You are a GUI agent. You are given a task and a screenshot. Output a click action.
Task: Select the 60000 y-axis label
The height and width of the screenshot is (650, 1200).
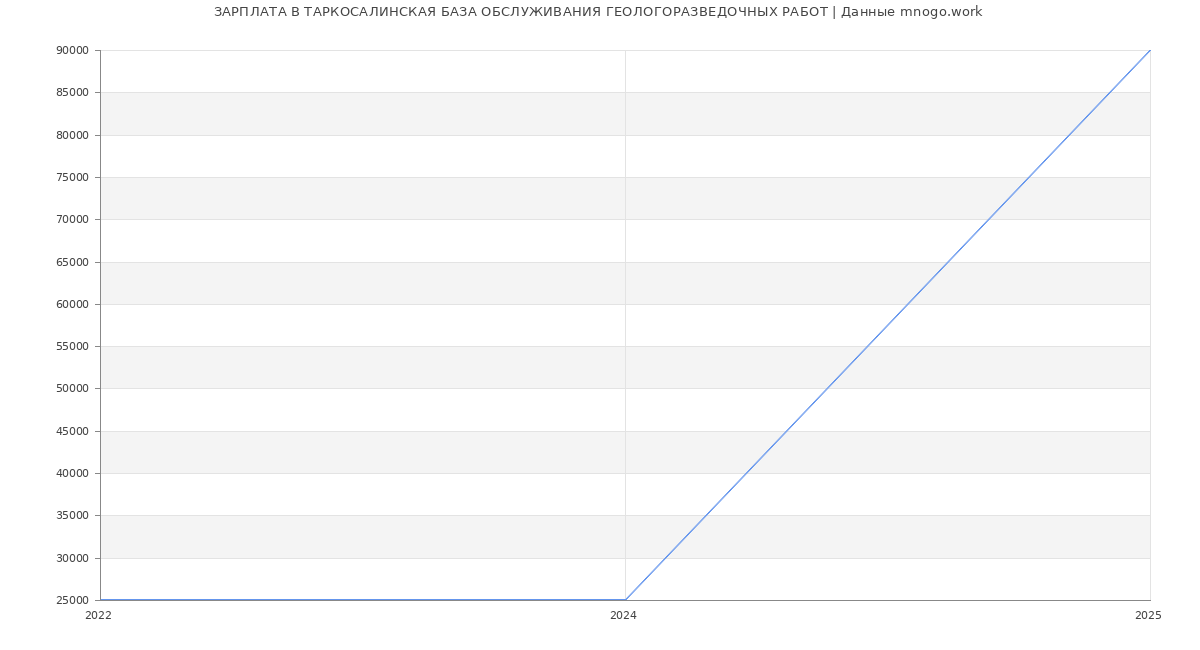pyautogui.click(x=72, y=304)
